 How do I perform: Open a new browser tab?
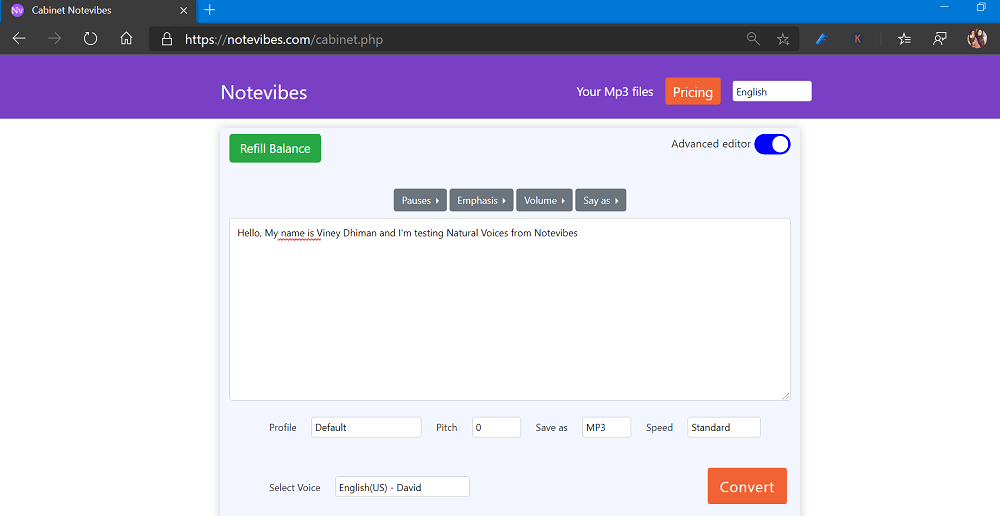pyautogui.click(x=209, y=10)
